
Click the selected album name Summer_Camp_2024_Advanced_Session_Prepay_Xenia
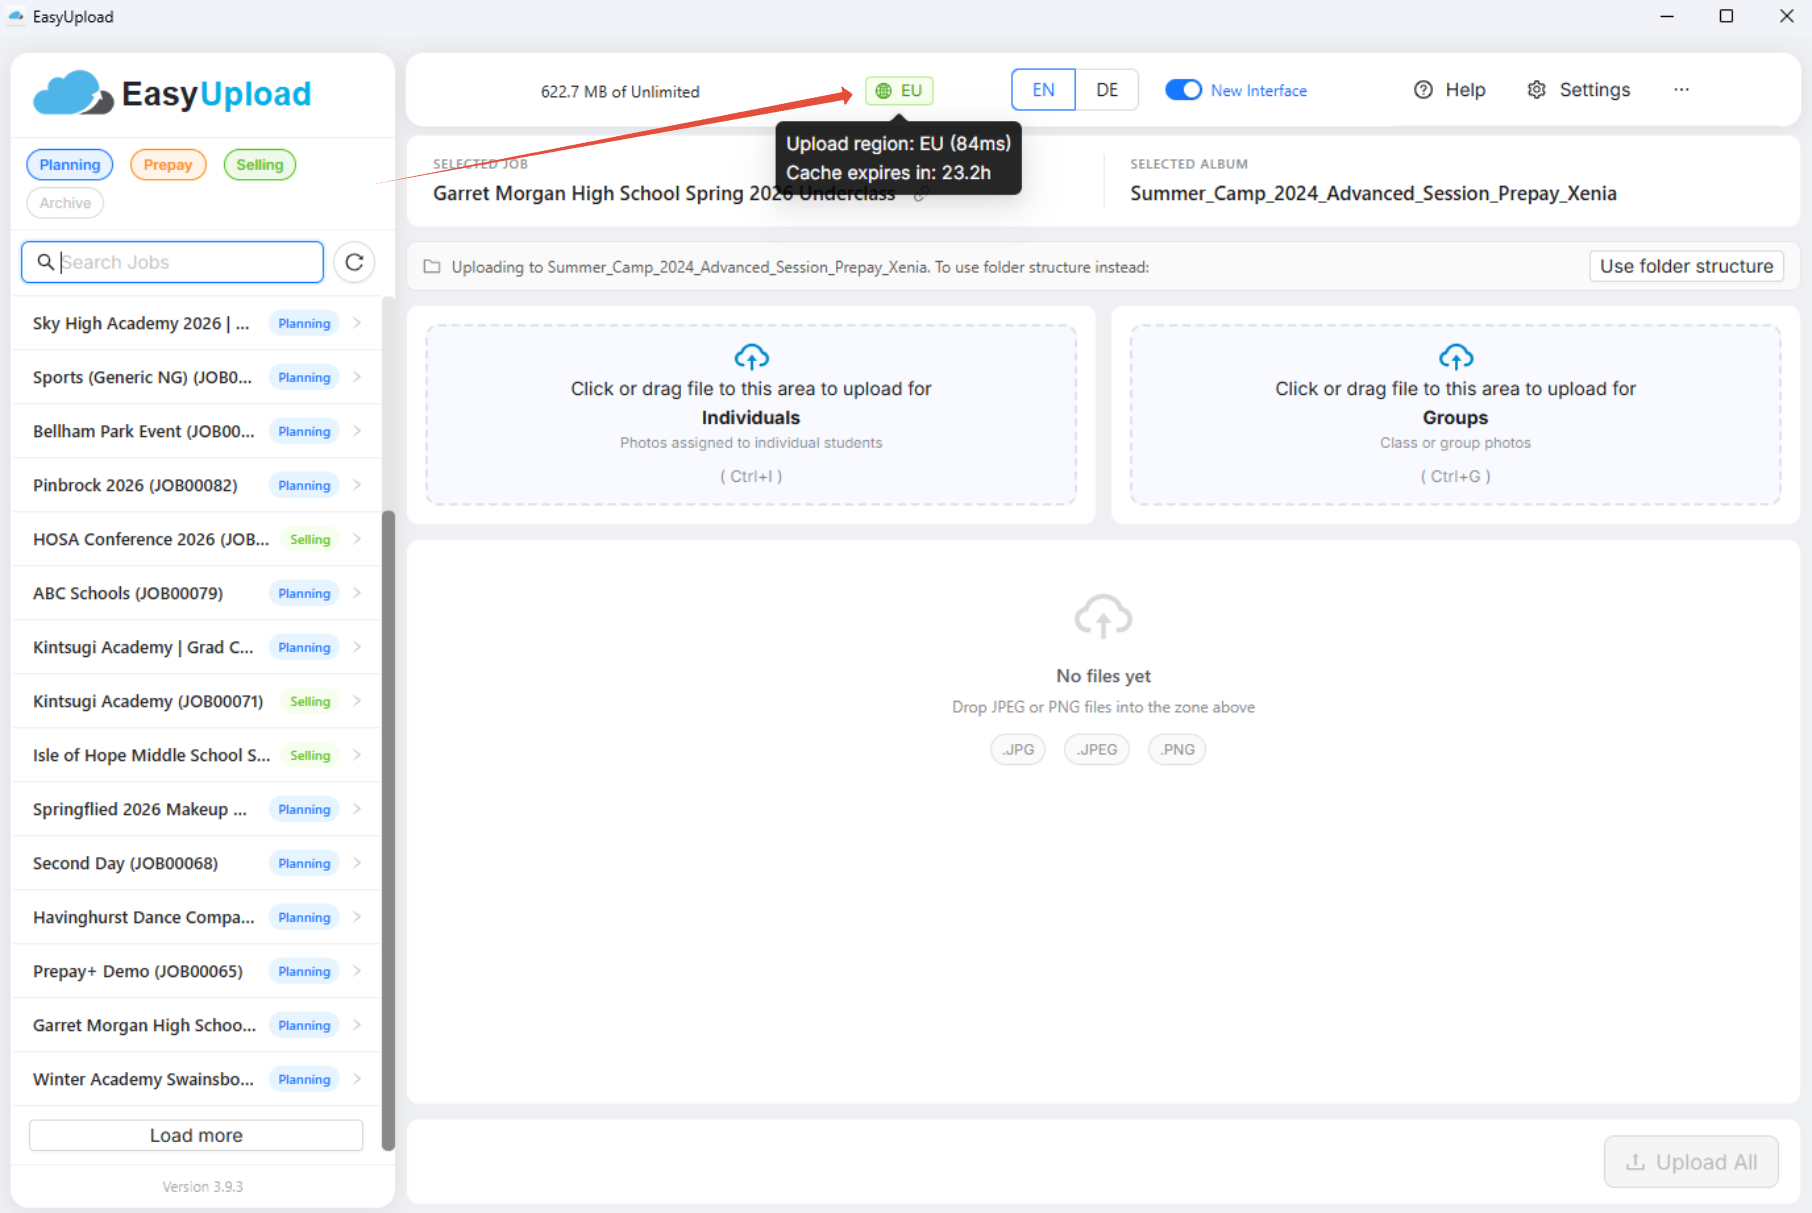pos(1373,194)
